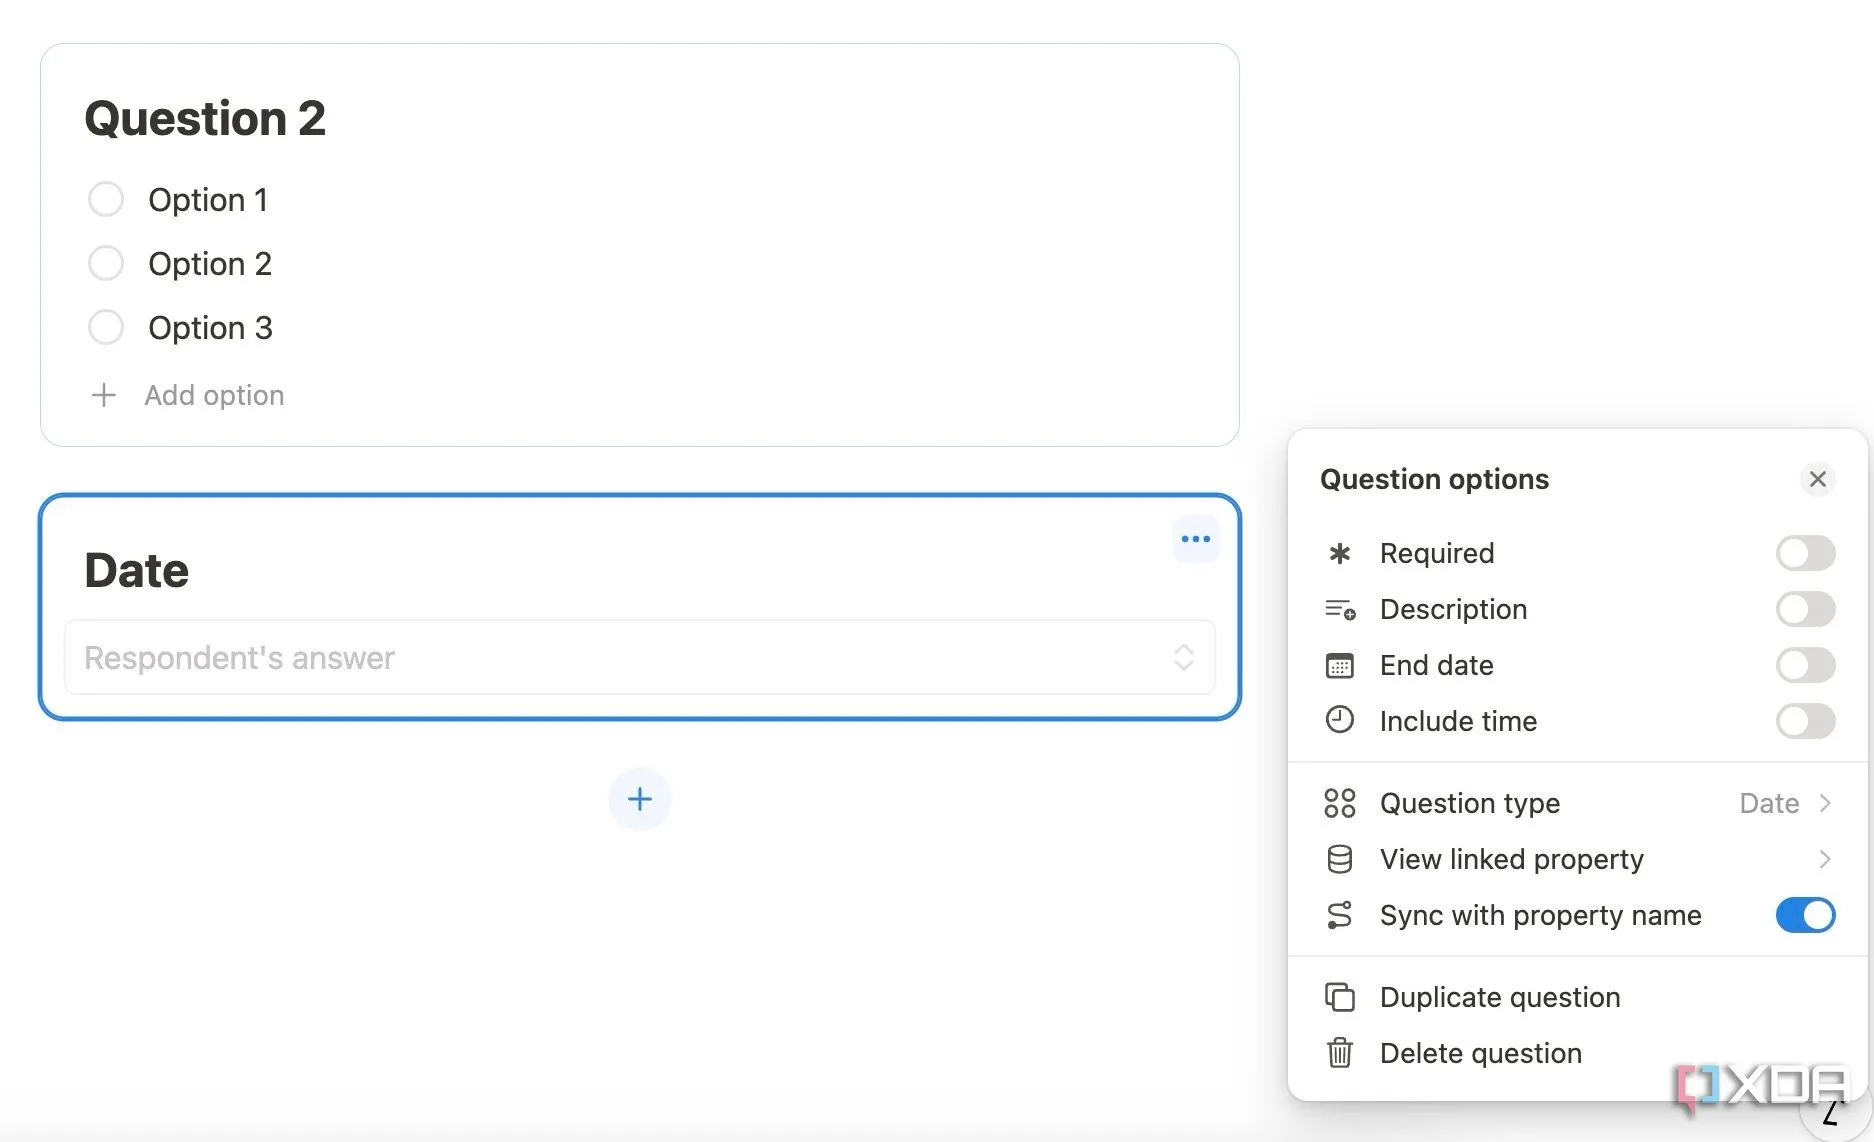Click the Option 1 label text
Screen dimensions: 1874x1142
[x=208, y=200]
